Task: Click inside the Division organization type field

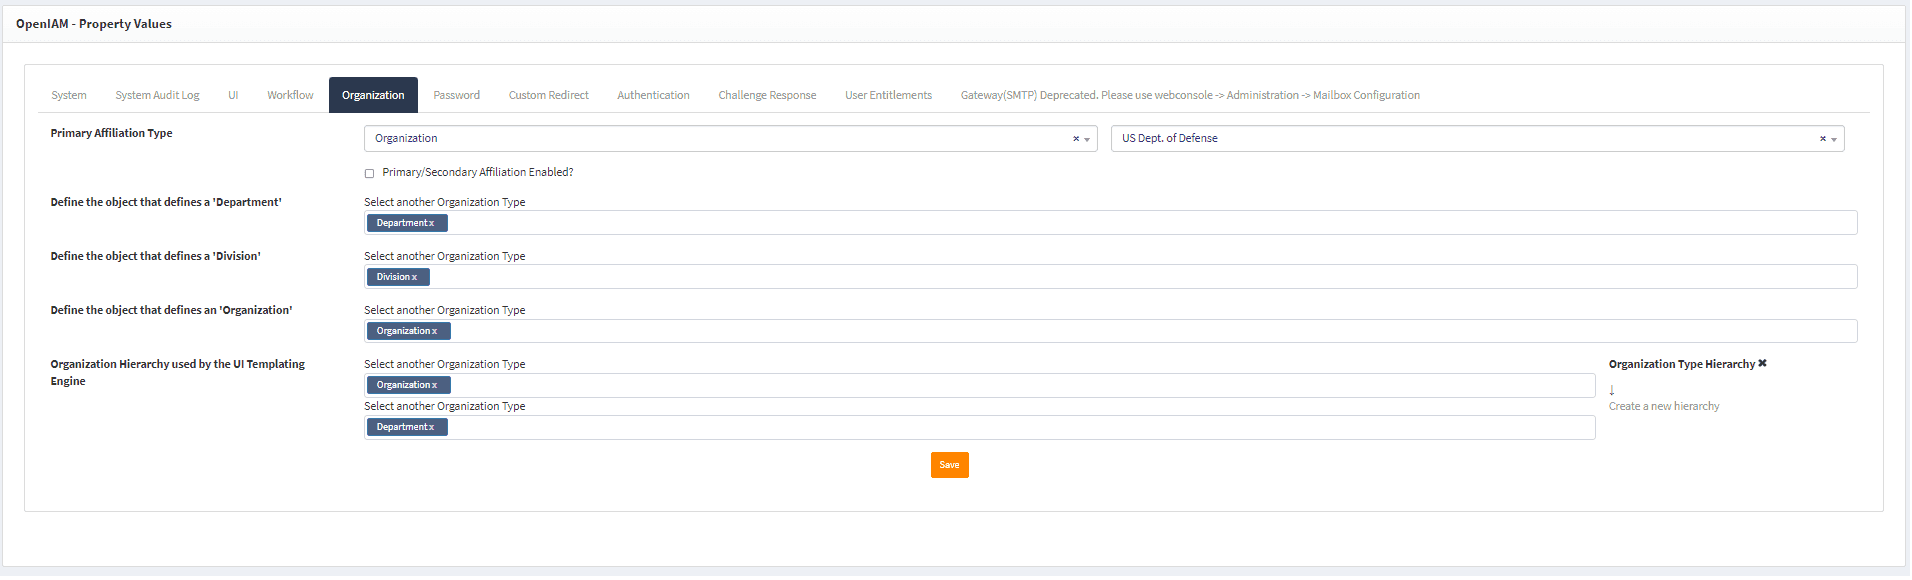Action: point(1100,277)
